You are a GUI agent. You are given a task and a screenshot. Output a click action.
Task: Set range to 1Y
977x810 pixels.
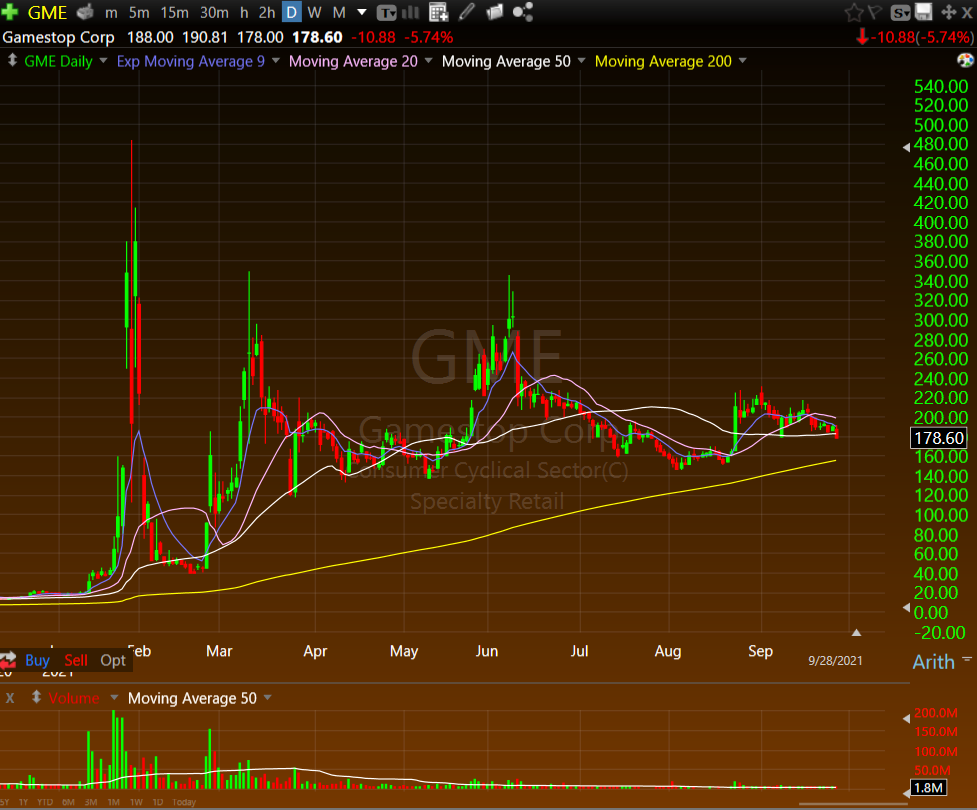pyautogui.click(x=23, y=802)
